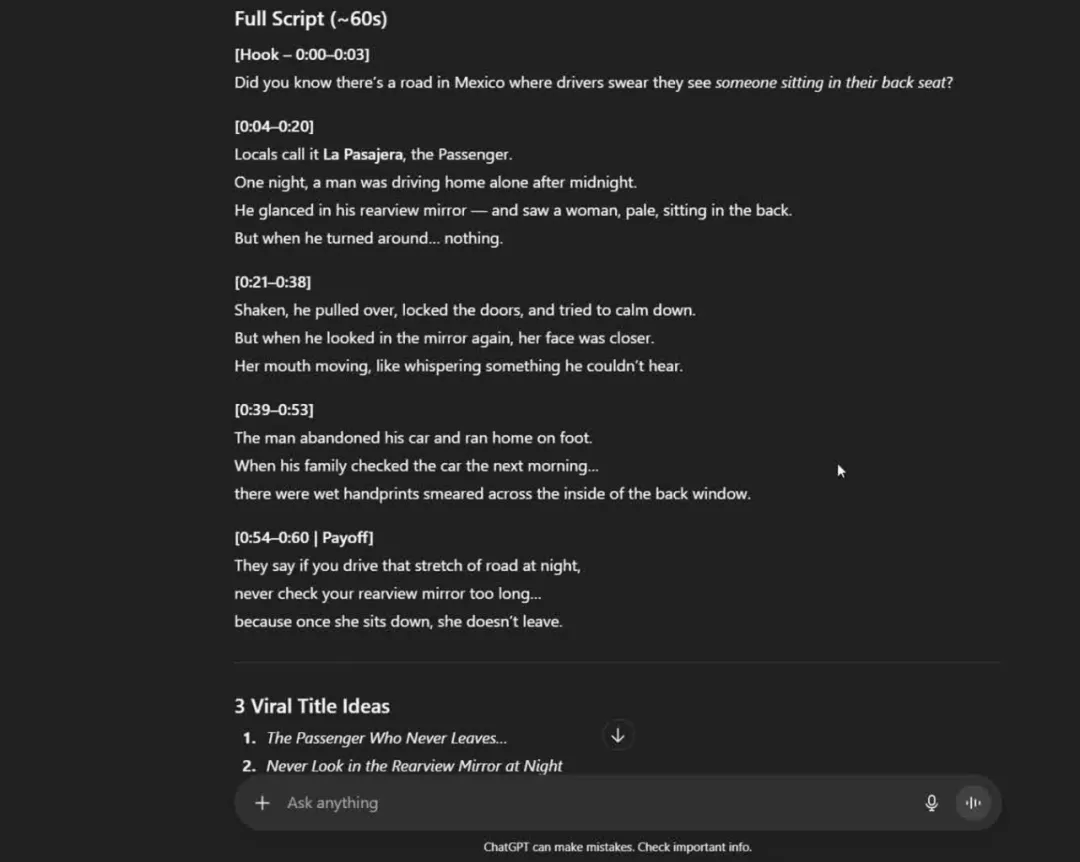Click the "[0:21–0:38]" timestamp label
This screenshot has height=862, width=1080.
(x=272, y=283)
